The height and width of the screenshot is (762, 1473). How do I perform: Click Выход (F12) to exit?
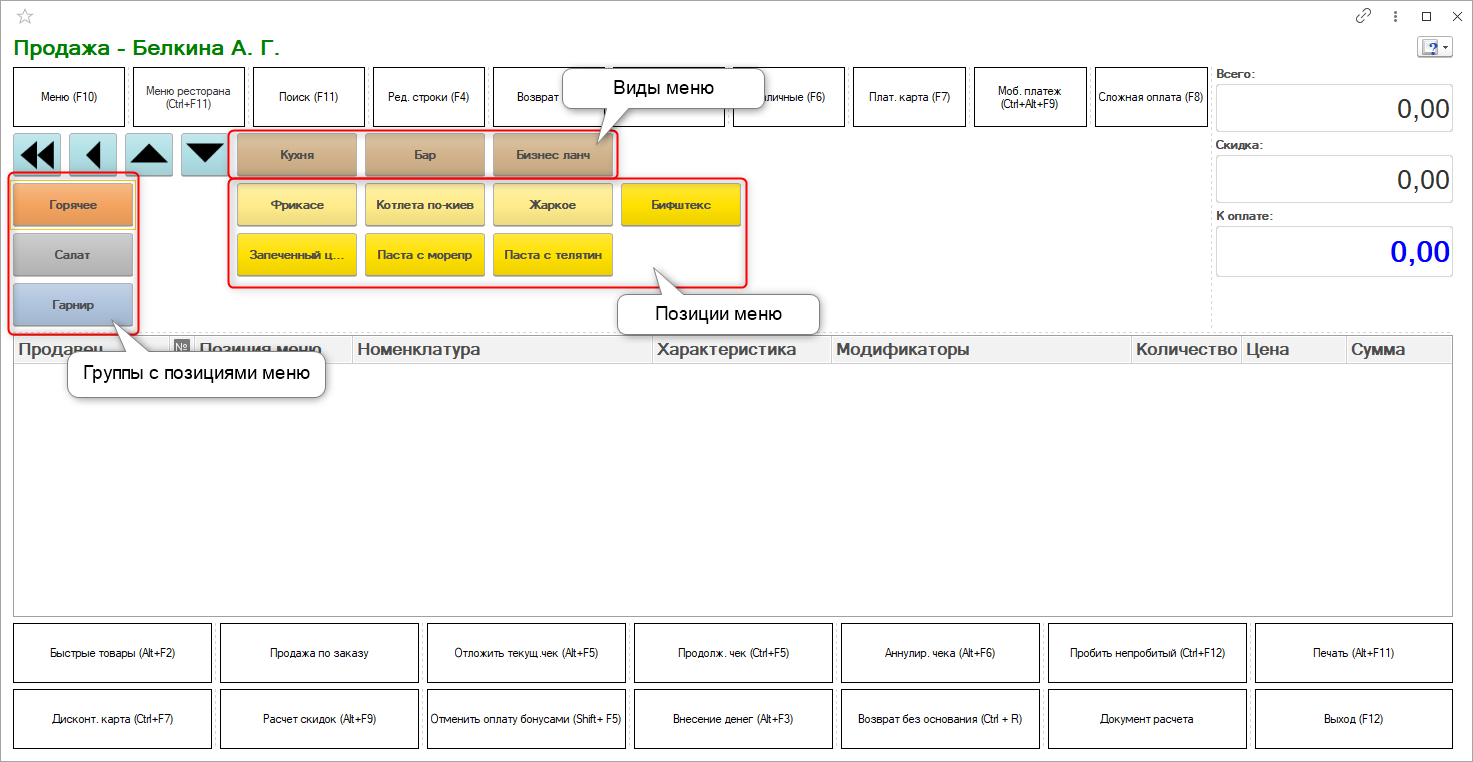[x=1353, y=719]
